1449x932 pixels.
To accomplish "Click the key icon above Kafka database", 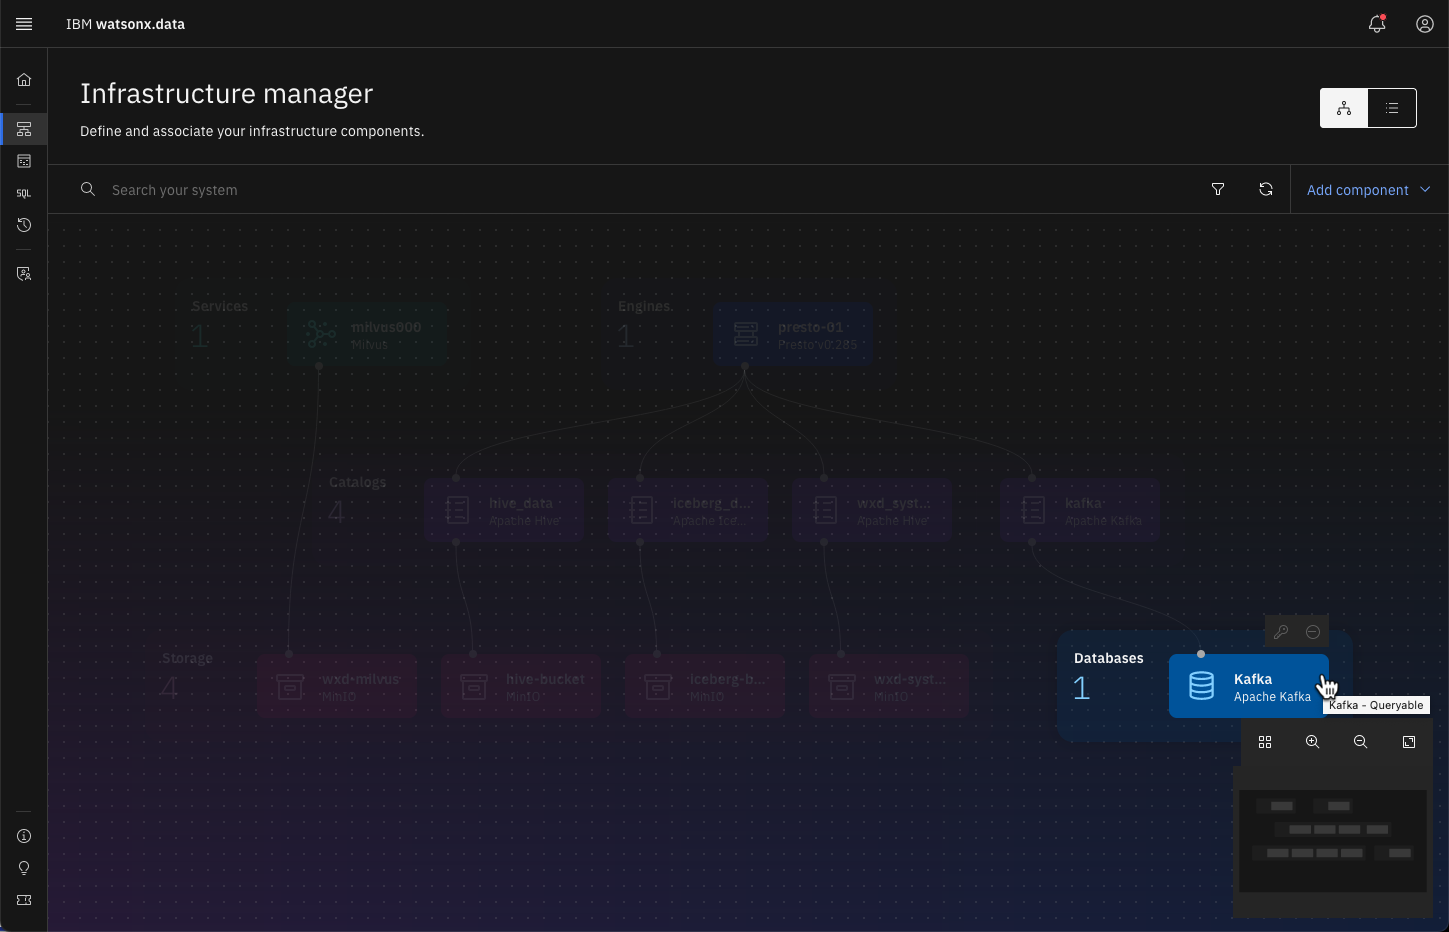I will pyautogui.click(x=1281, y=632).
